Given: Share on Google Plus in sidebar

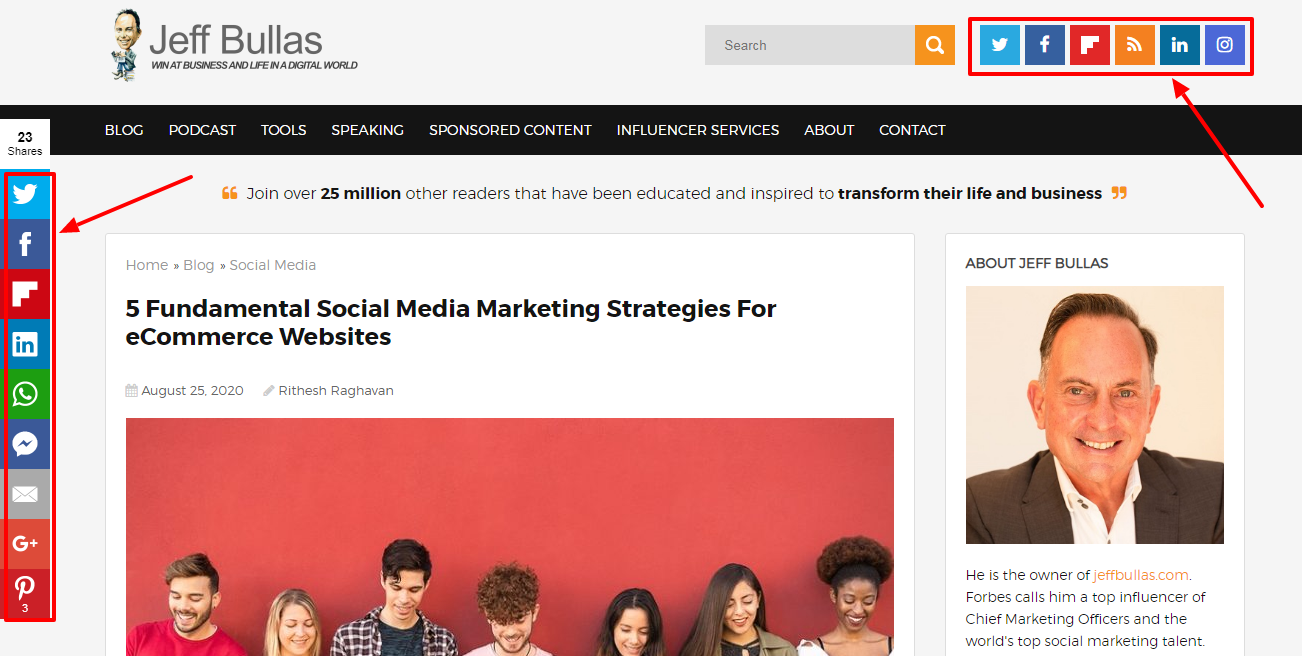Looking at the screenshot, I should pos(25,543).
